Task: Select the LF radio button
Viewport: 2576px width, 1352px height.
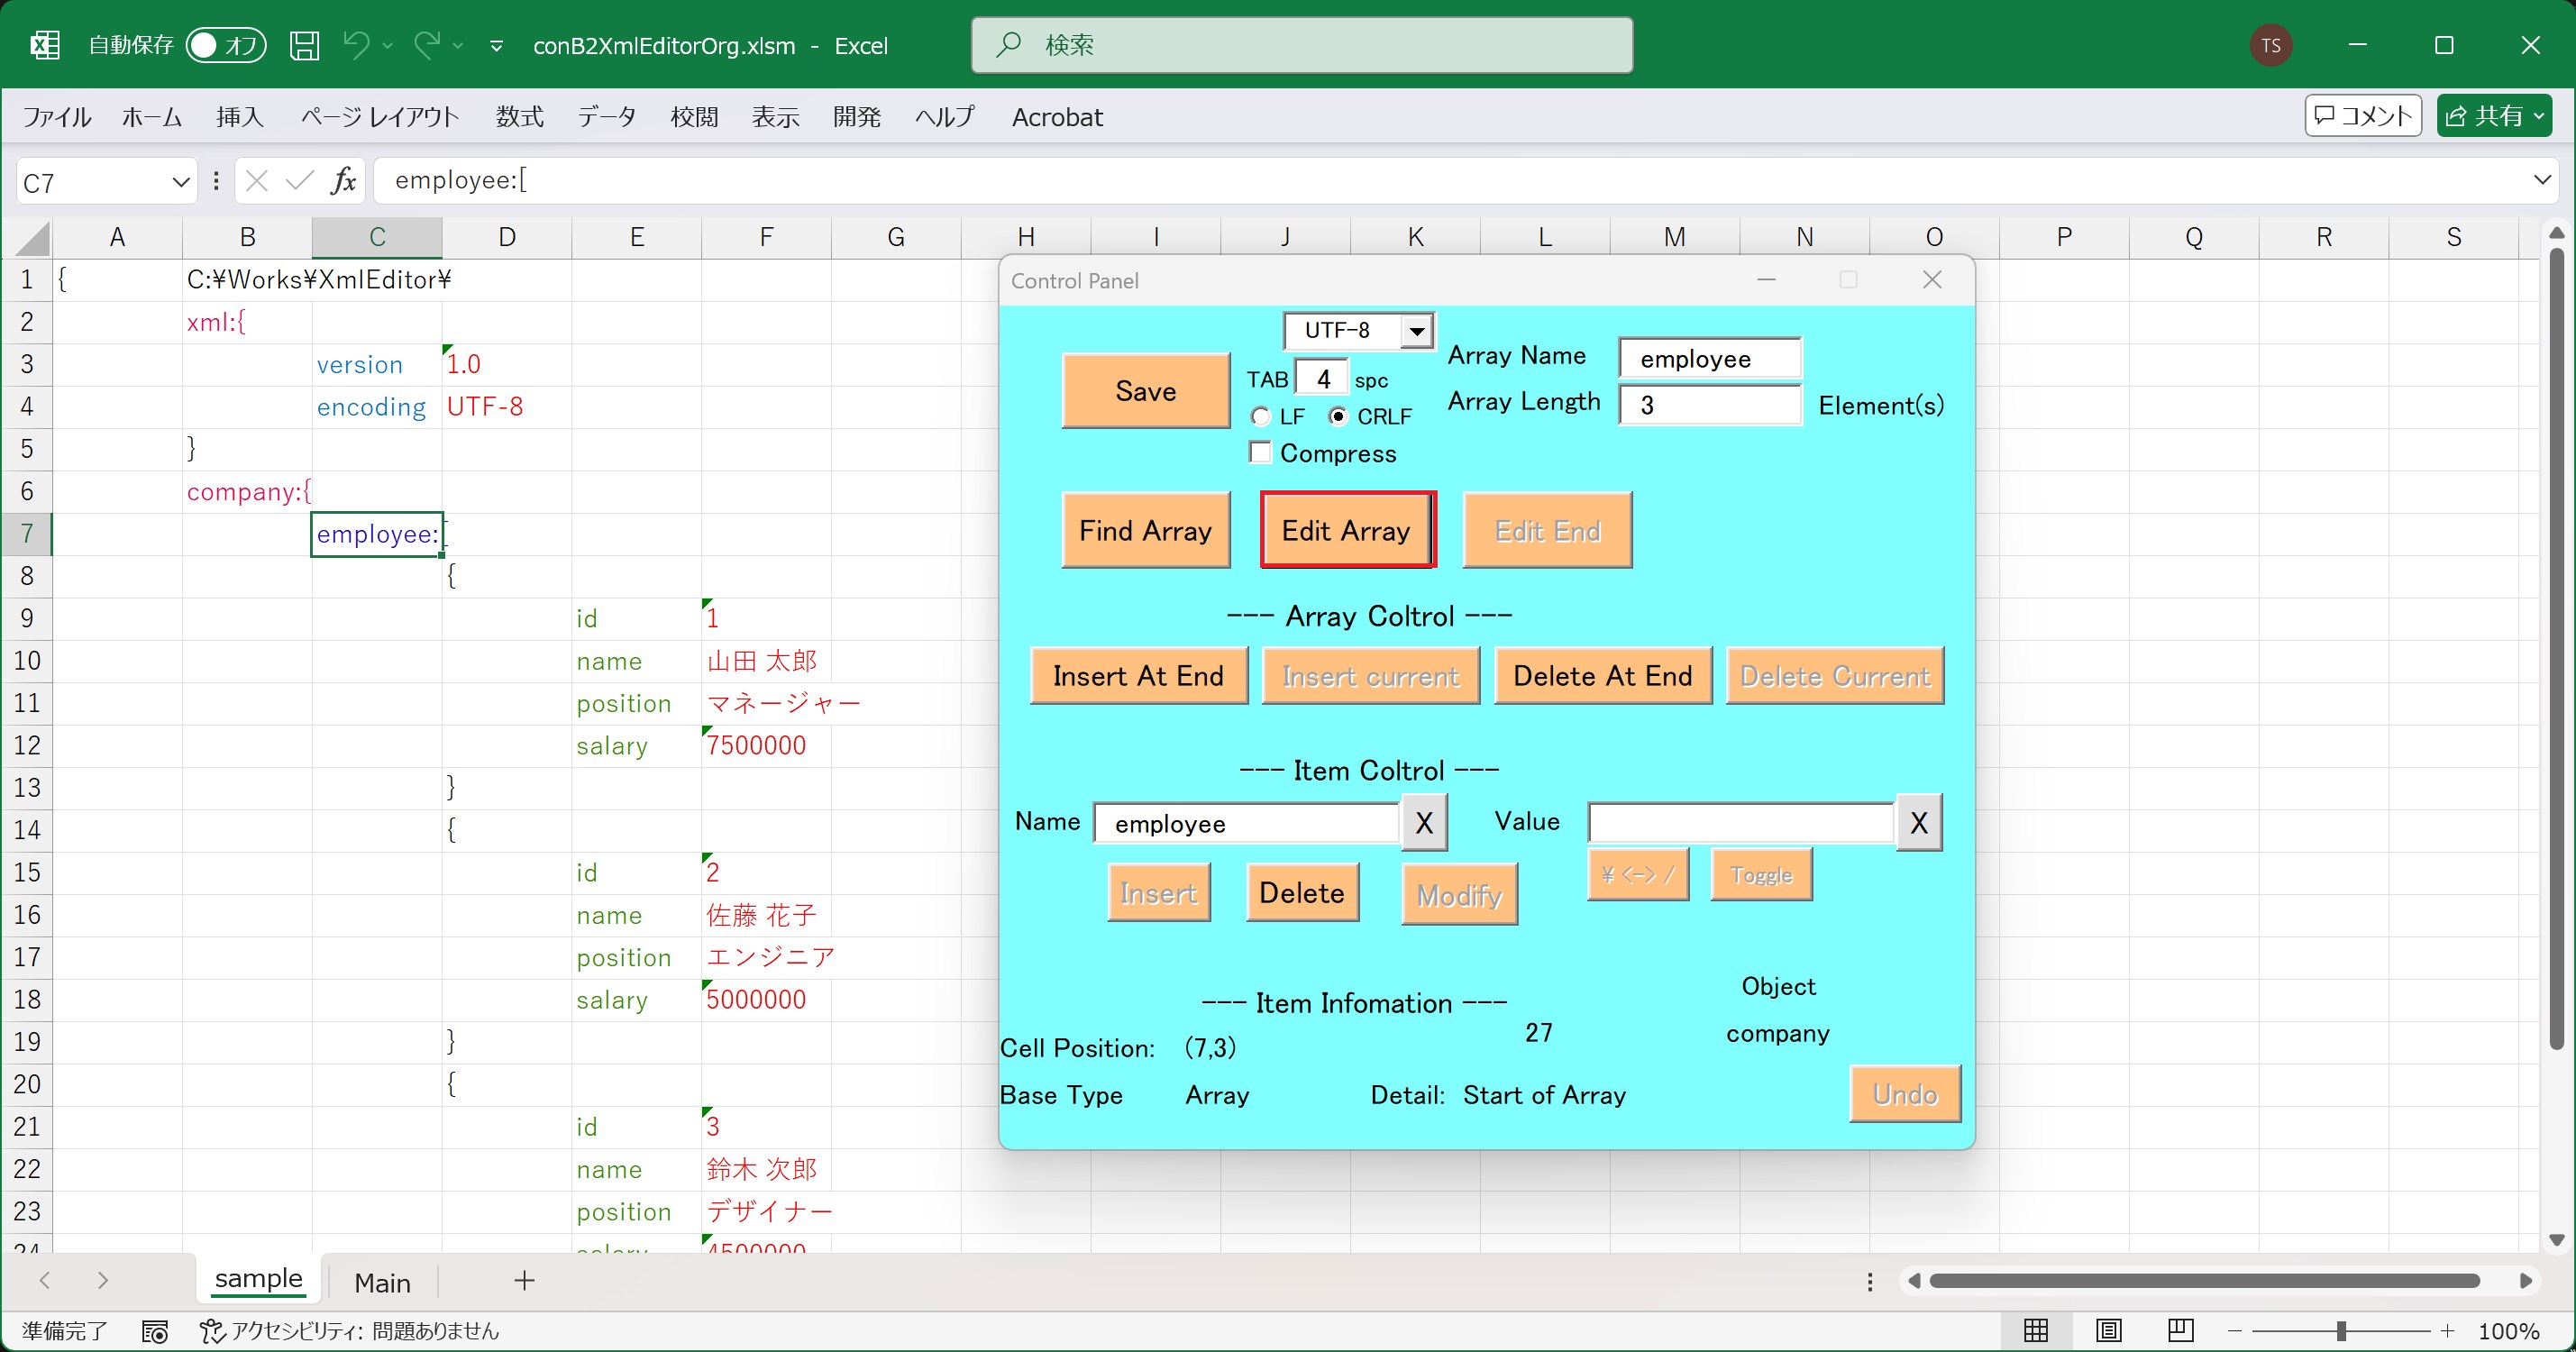Action: pos(1261,416)
